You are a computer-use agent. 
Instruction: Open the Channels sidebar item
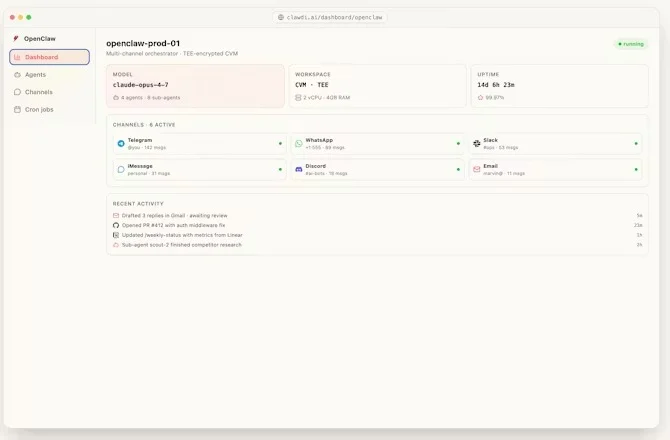tap(38, 92)
